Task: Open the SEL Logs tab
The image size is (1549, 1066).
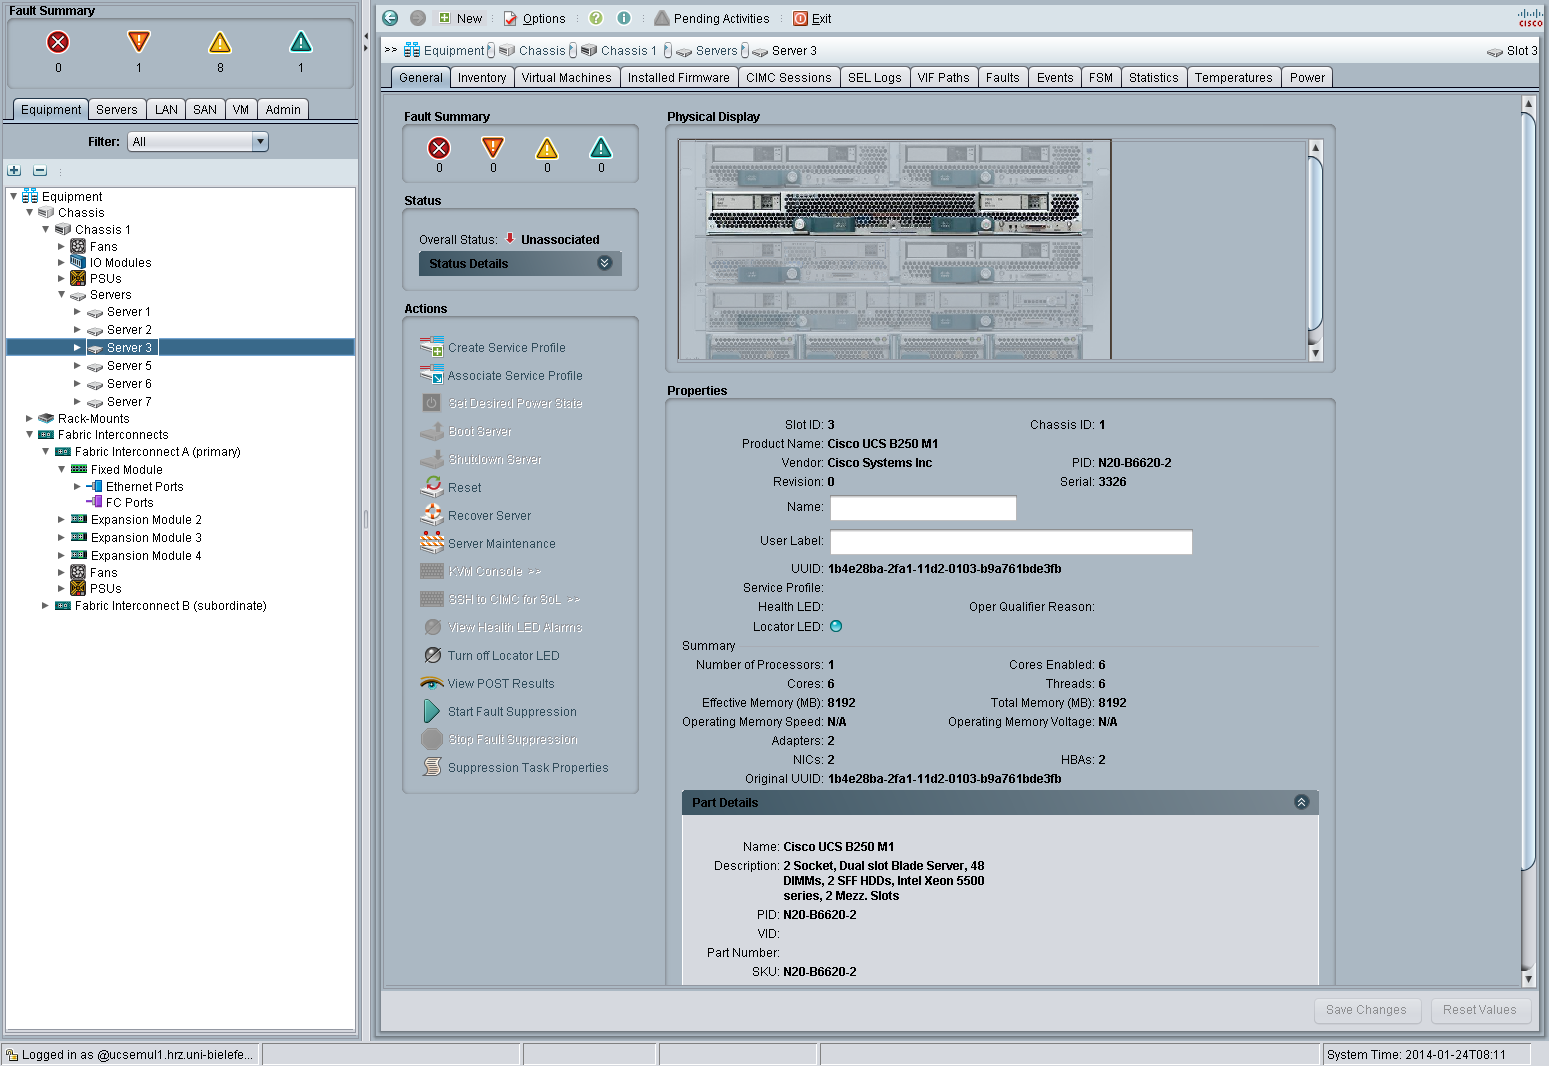Action: coord(875,78)
